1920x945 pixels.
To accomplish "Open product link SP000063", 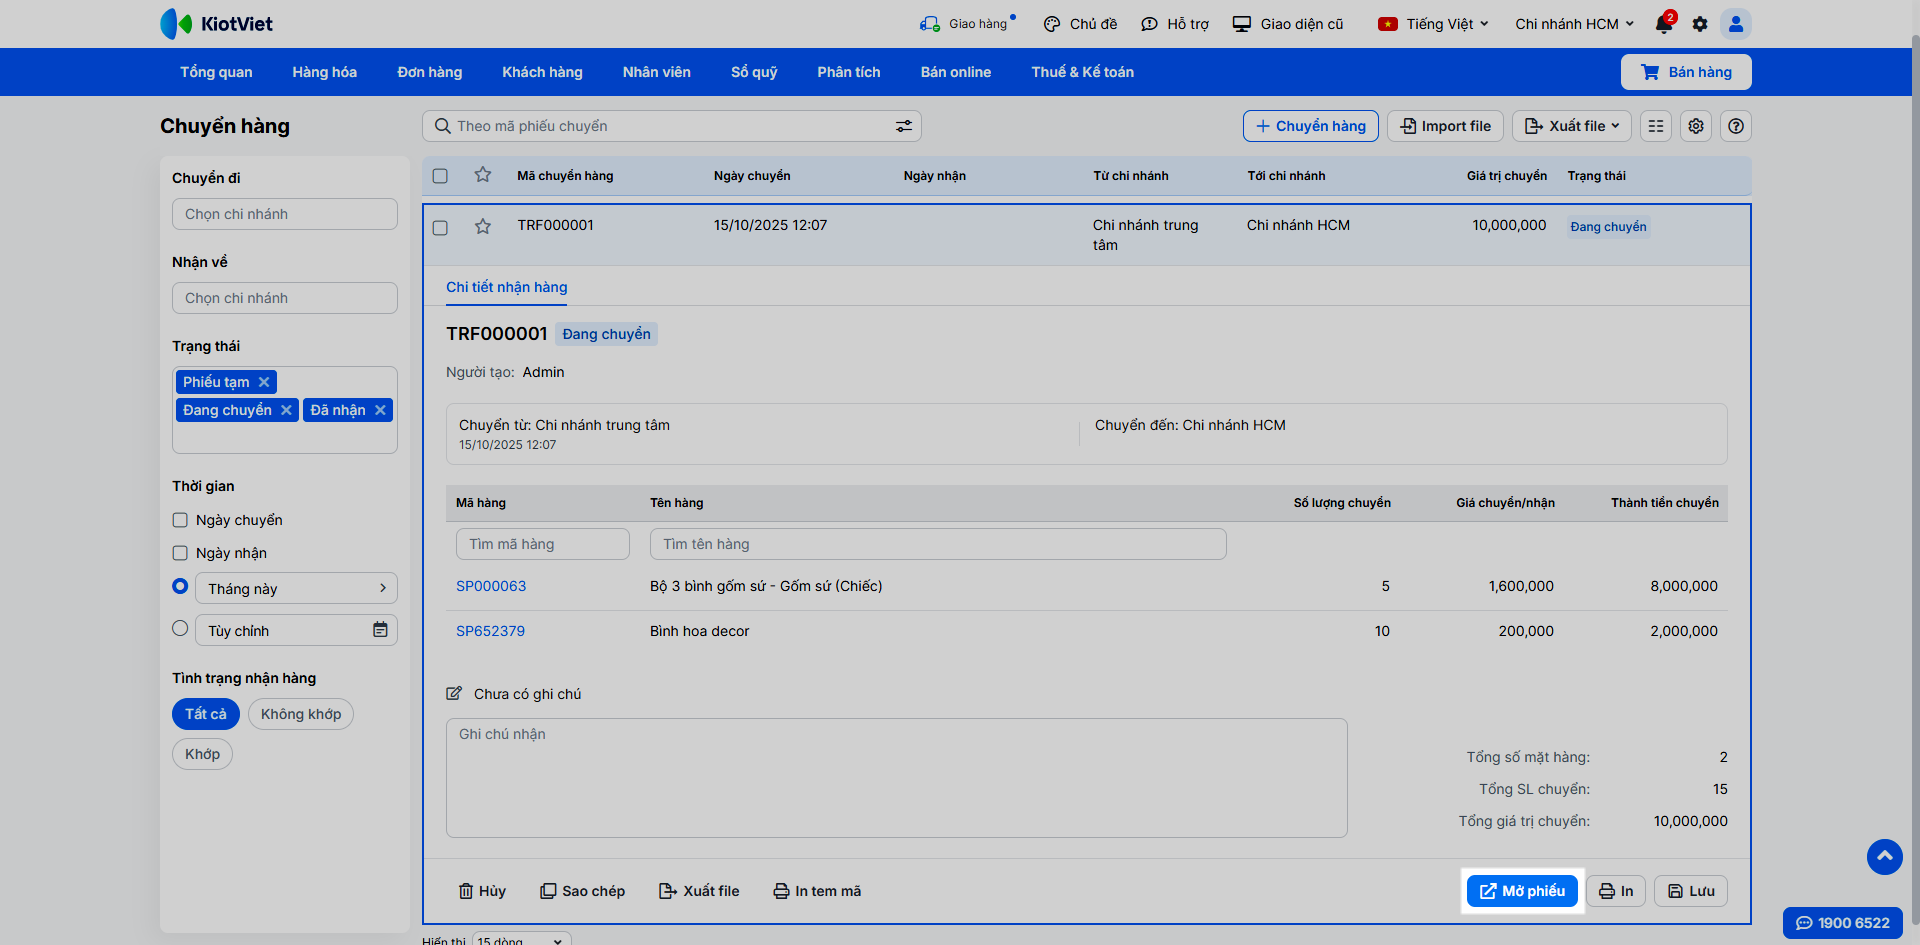I will [491, 586].
